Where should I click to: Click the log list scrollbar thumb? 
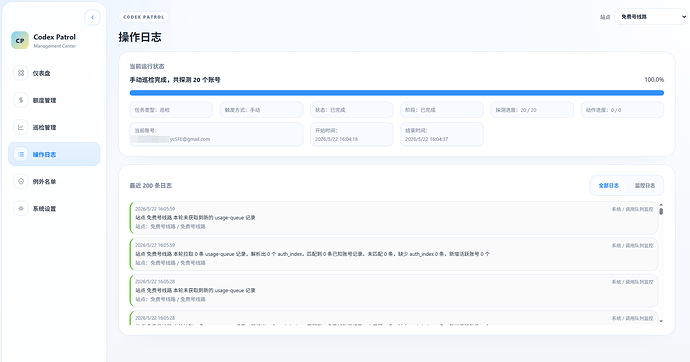(661, 211)
